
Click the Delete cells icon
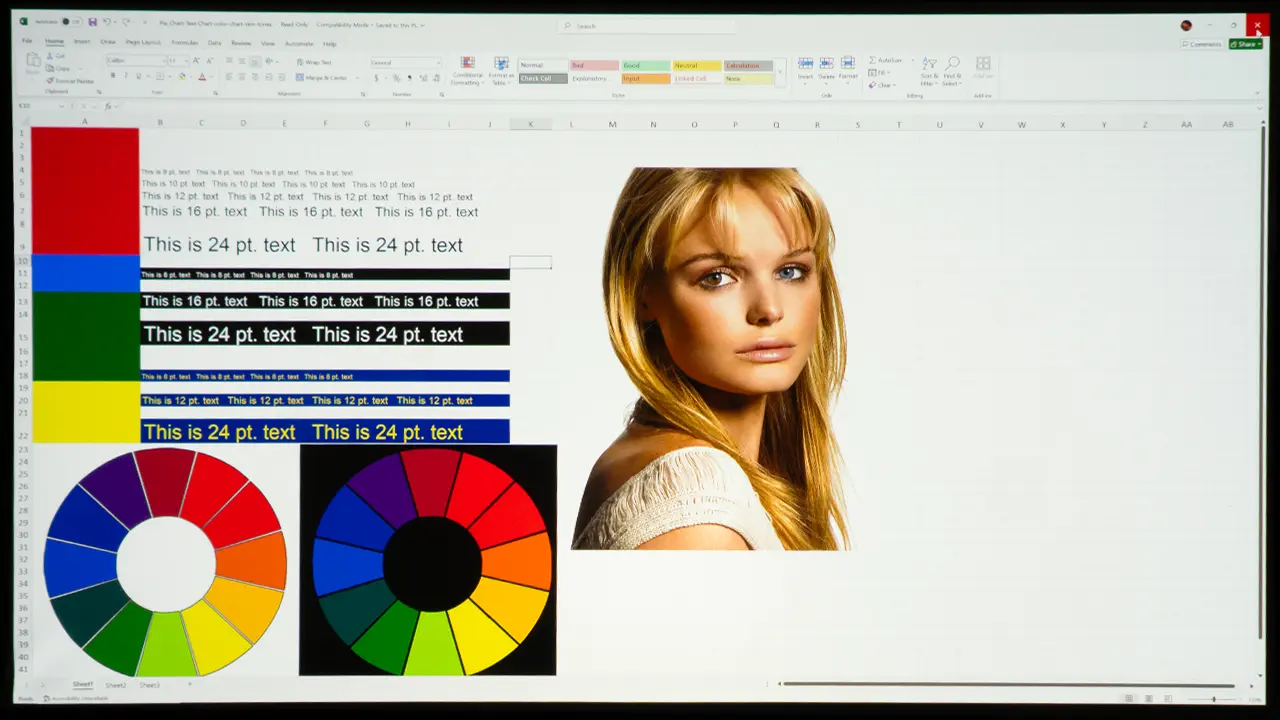click(826, 68)
